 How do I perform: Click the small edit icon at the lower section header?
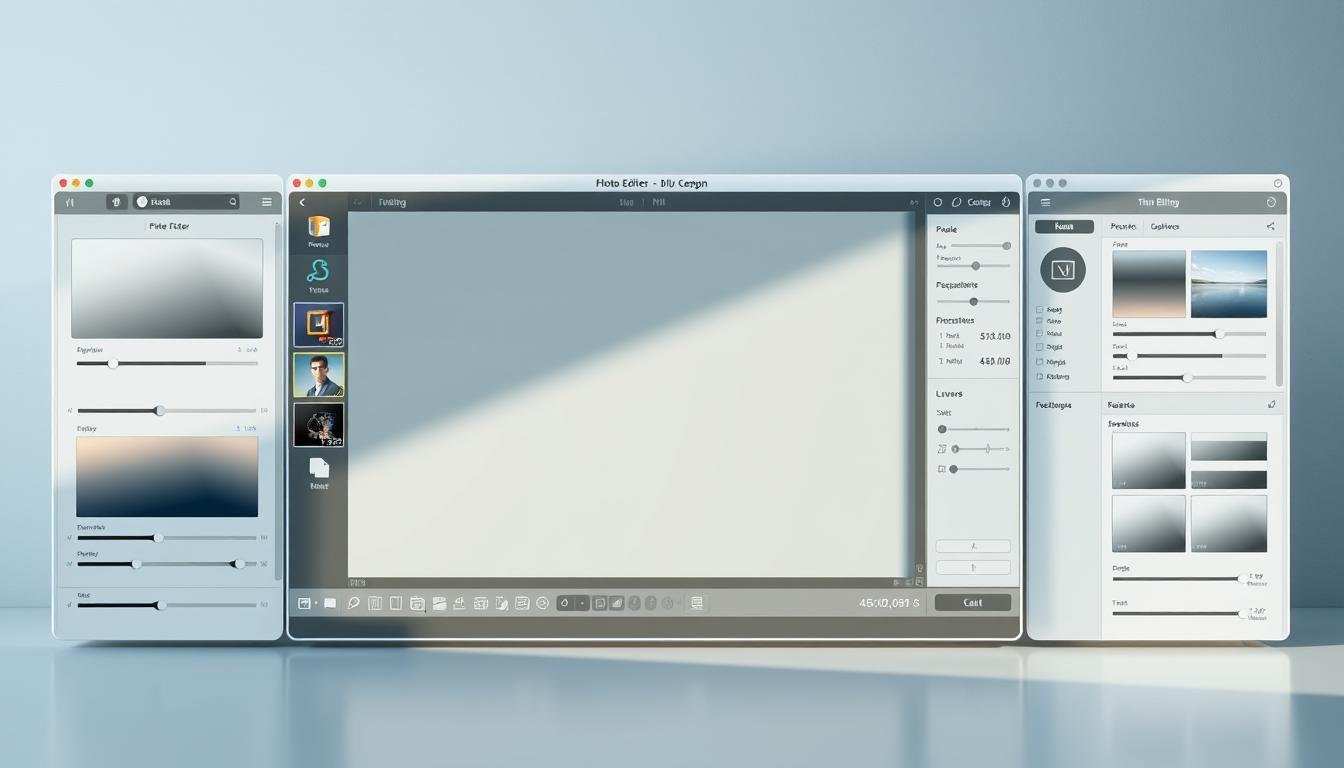[1272, 405]
